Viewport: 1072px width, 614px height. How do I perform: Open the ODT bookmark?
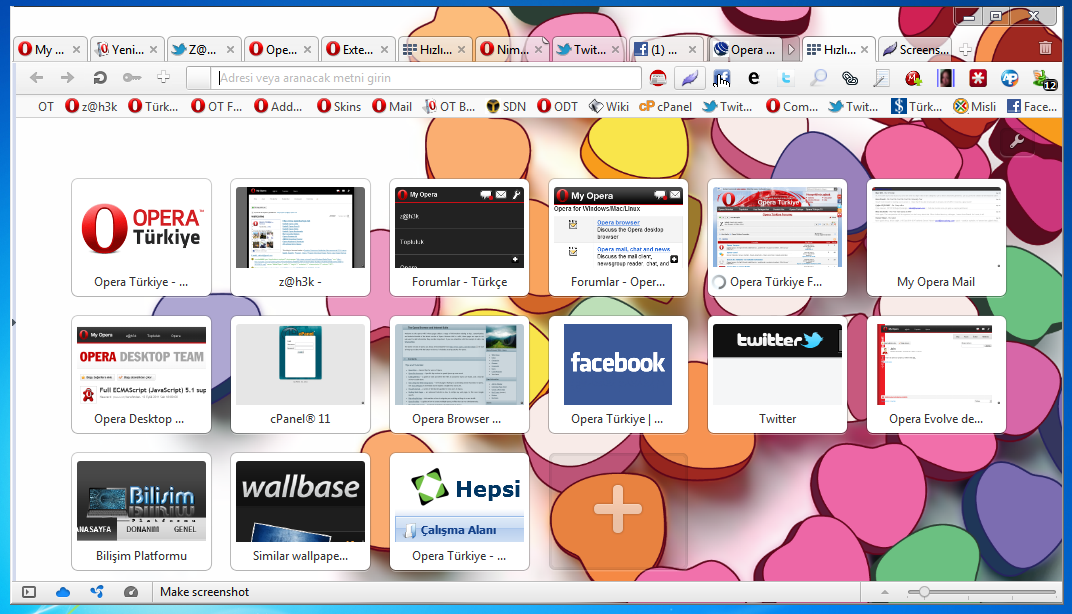click(557, 107)
